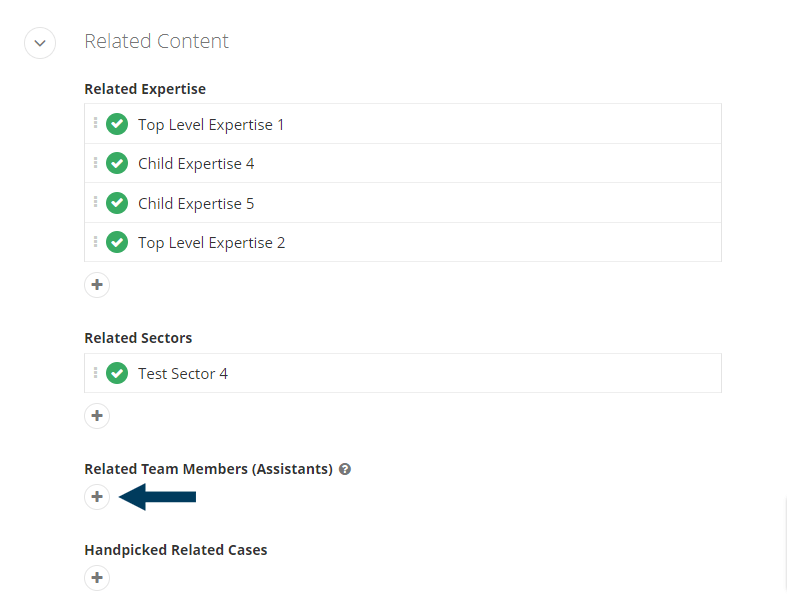Toggle green check for Child Expertise 4
This screenshot has height=614, width=787.
[117, 163]
